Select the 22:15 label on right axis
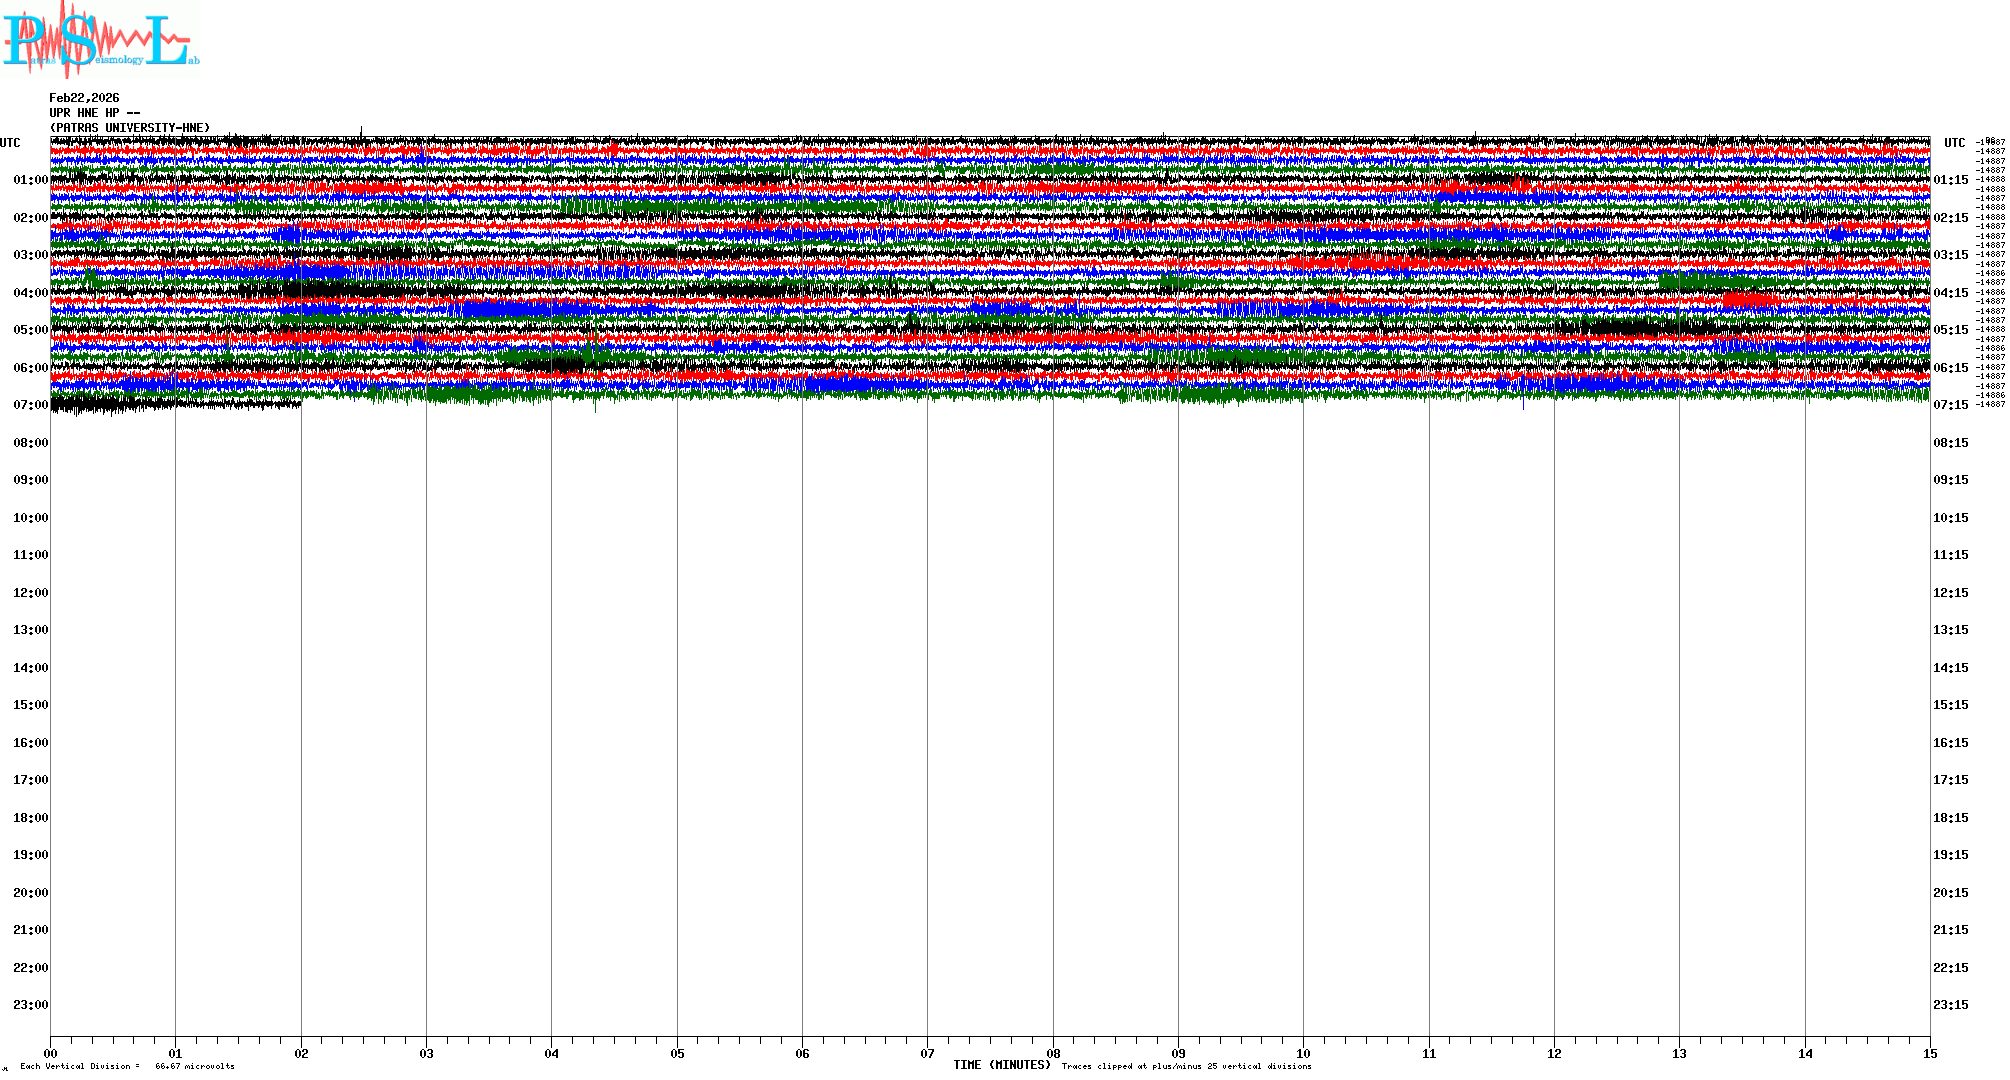Screen dimensions: 2010x1080 pyautogui.click(x=1950, y=968)
